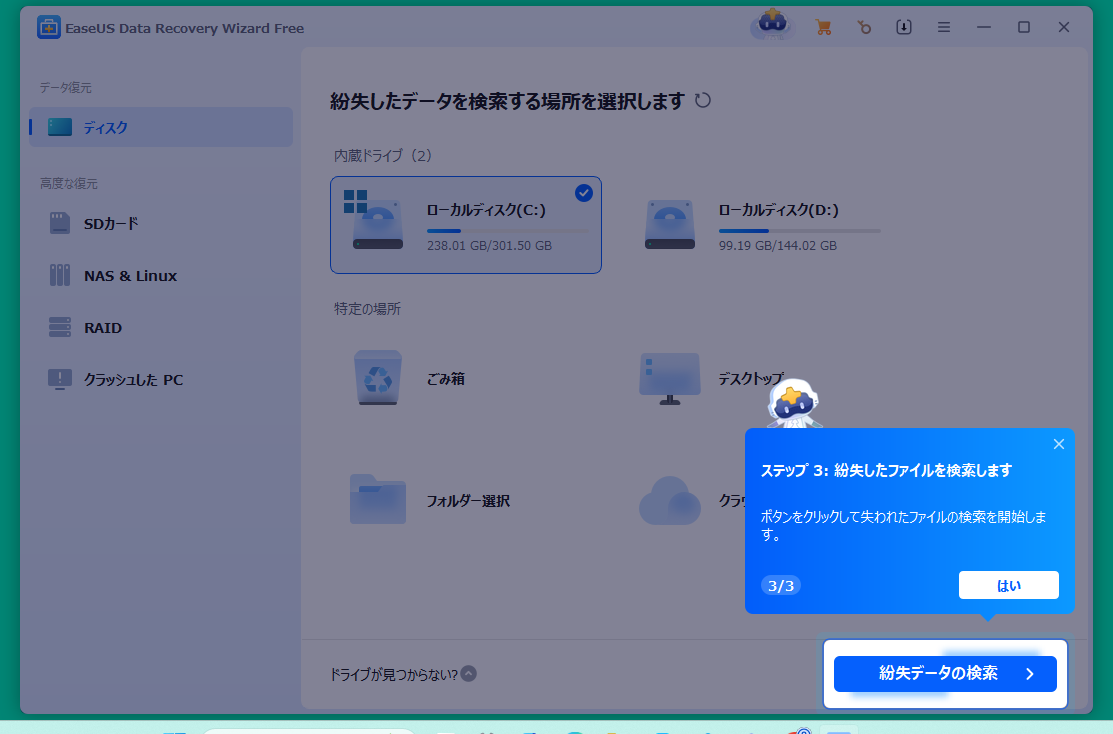Choose フォルダー選択 label
The height and width of the screenshot is (734, 1113).
(468, 501)
